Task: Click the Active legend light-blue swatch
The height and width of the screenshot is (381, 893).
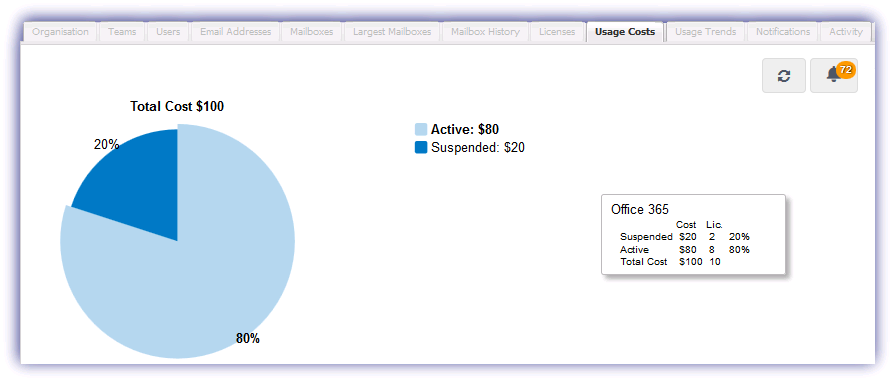Action: tap(421, 129)
